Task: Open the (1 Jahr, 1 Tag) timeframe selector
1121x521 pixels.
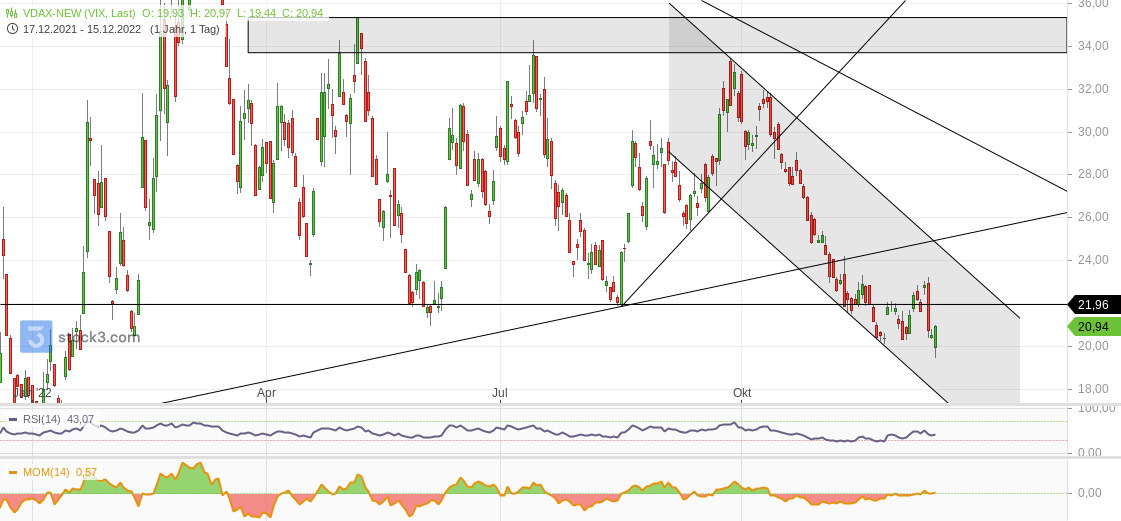Action: [x=185, y=29]
